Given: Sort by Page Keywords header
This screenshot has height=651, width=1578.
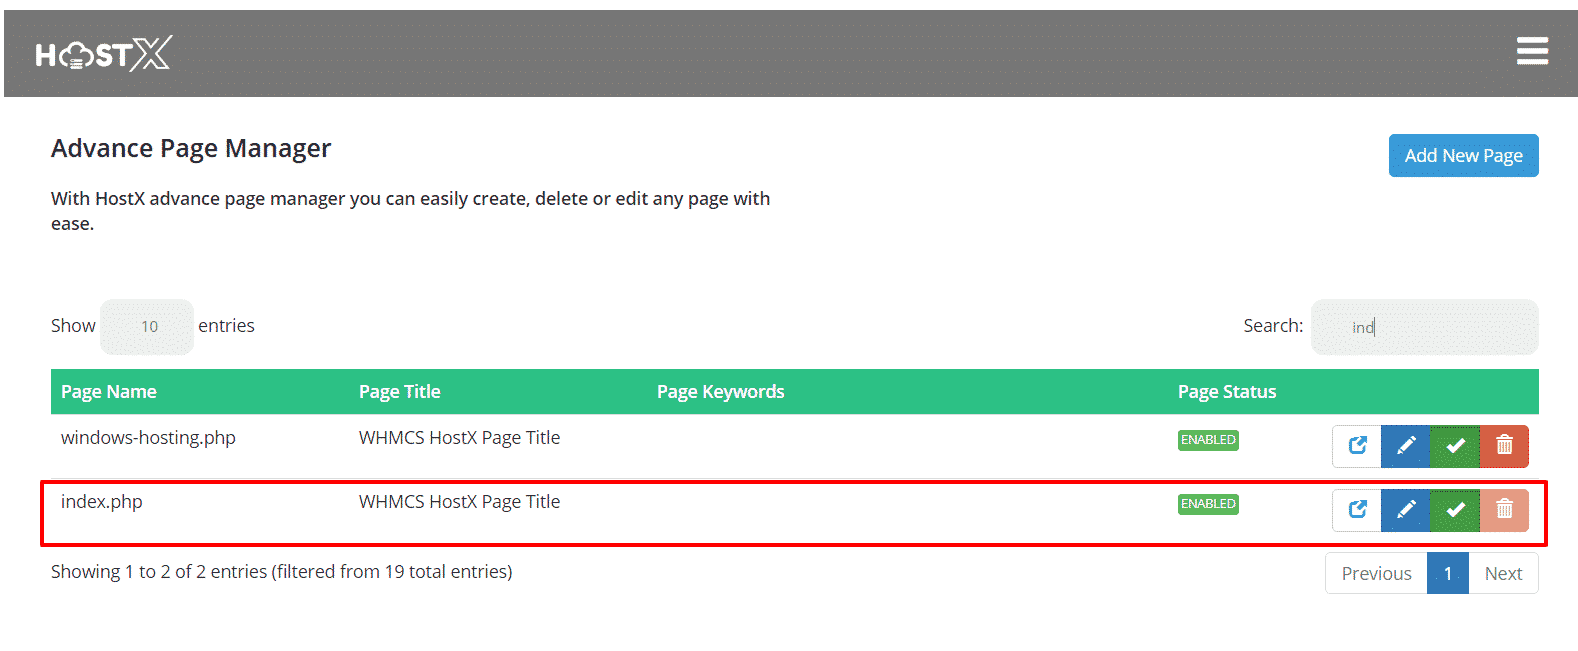Looking at the screenshot, I should (720, 392).
